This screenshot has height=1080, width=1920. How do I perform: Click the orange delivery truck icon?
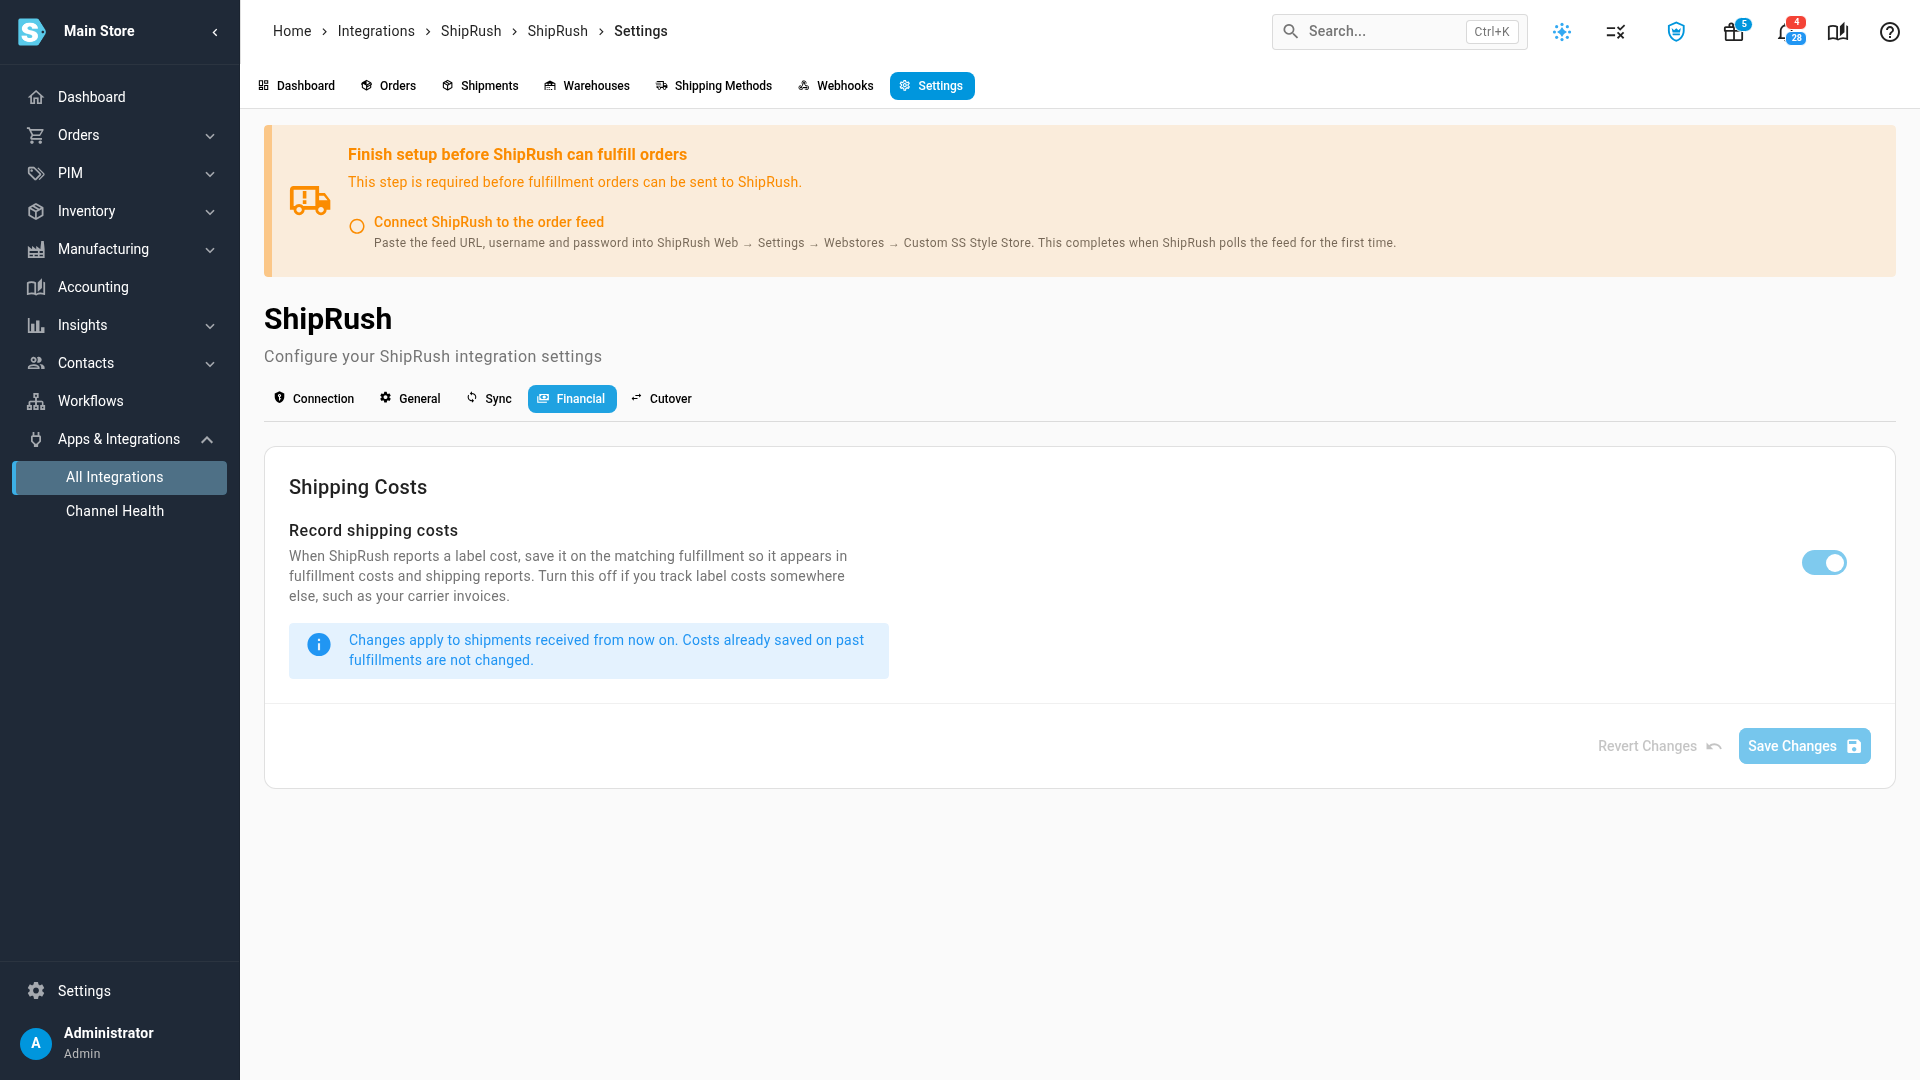click(310, 200)
